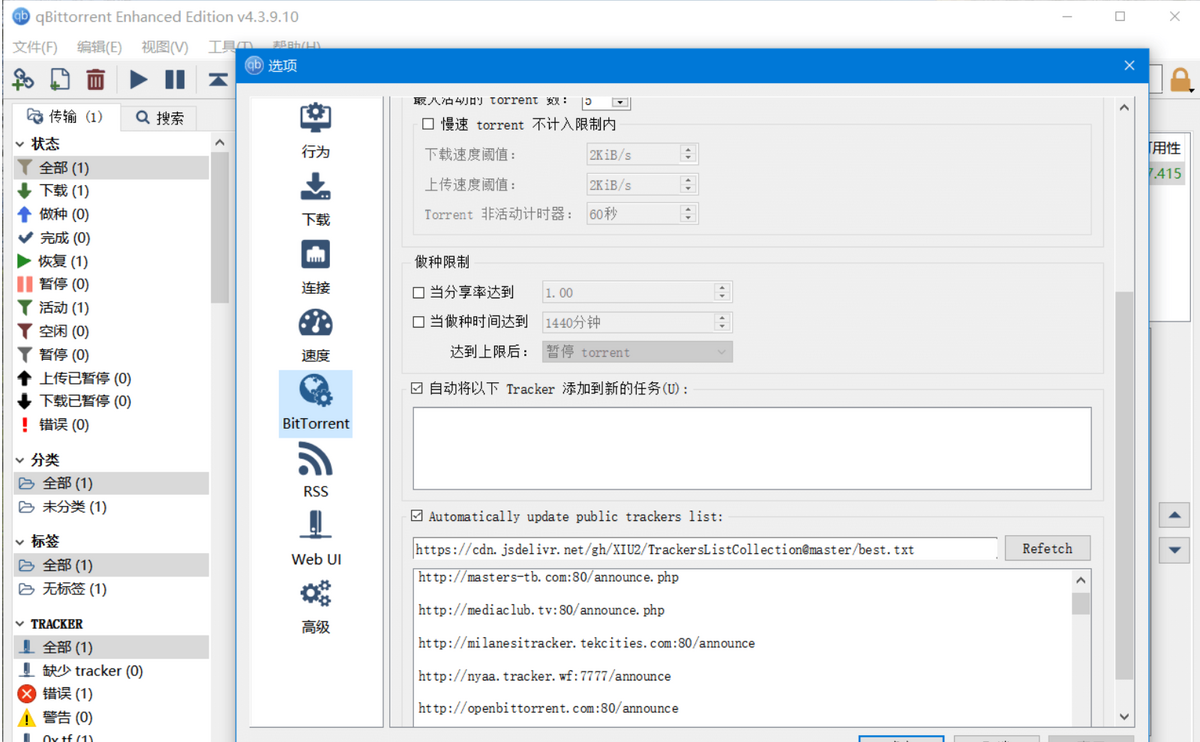1200x742 pixels.
Task: Open the 速度 (Speed) settings page
Action: coord(315,334)
